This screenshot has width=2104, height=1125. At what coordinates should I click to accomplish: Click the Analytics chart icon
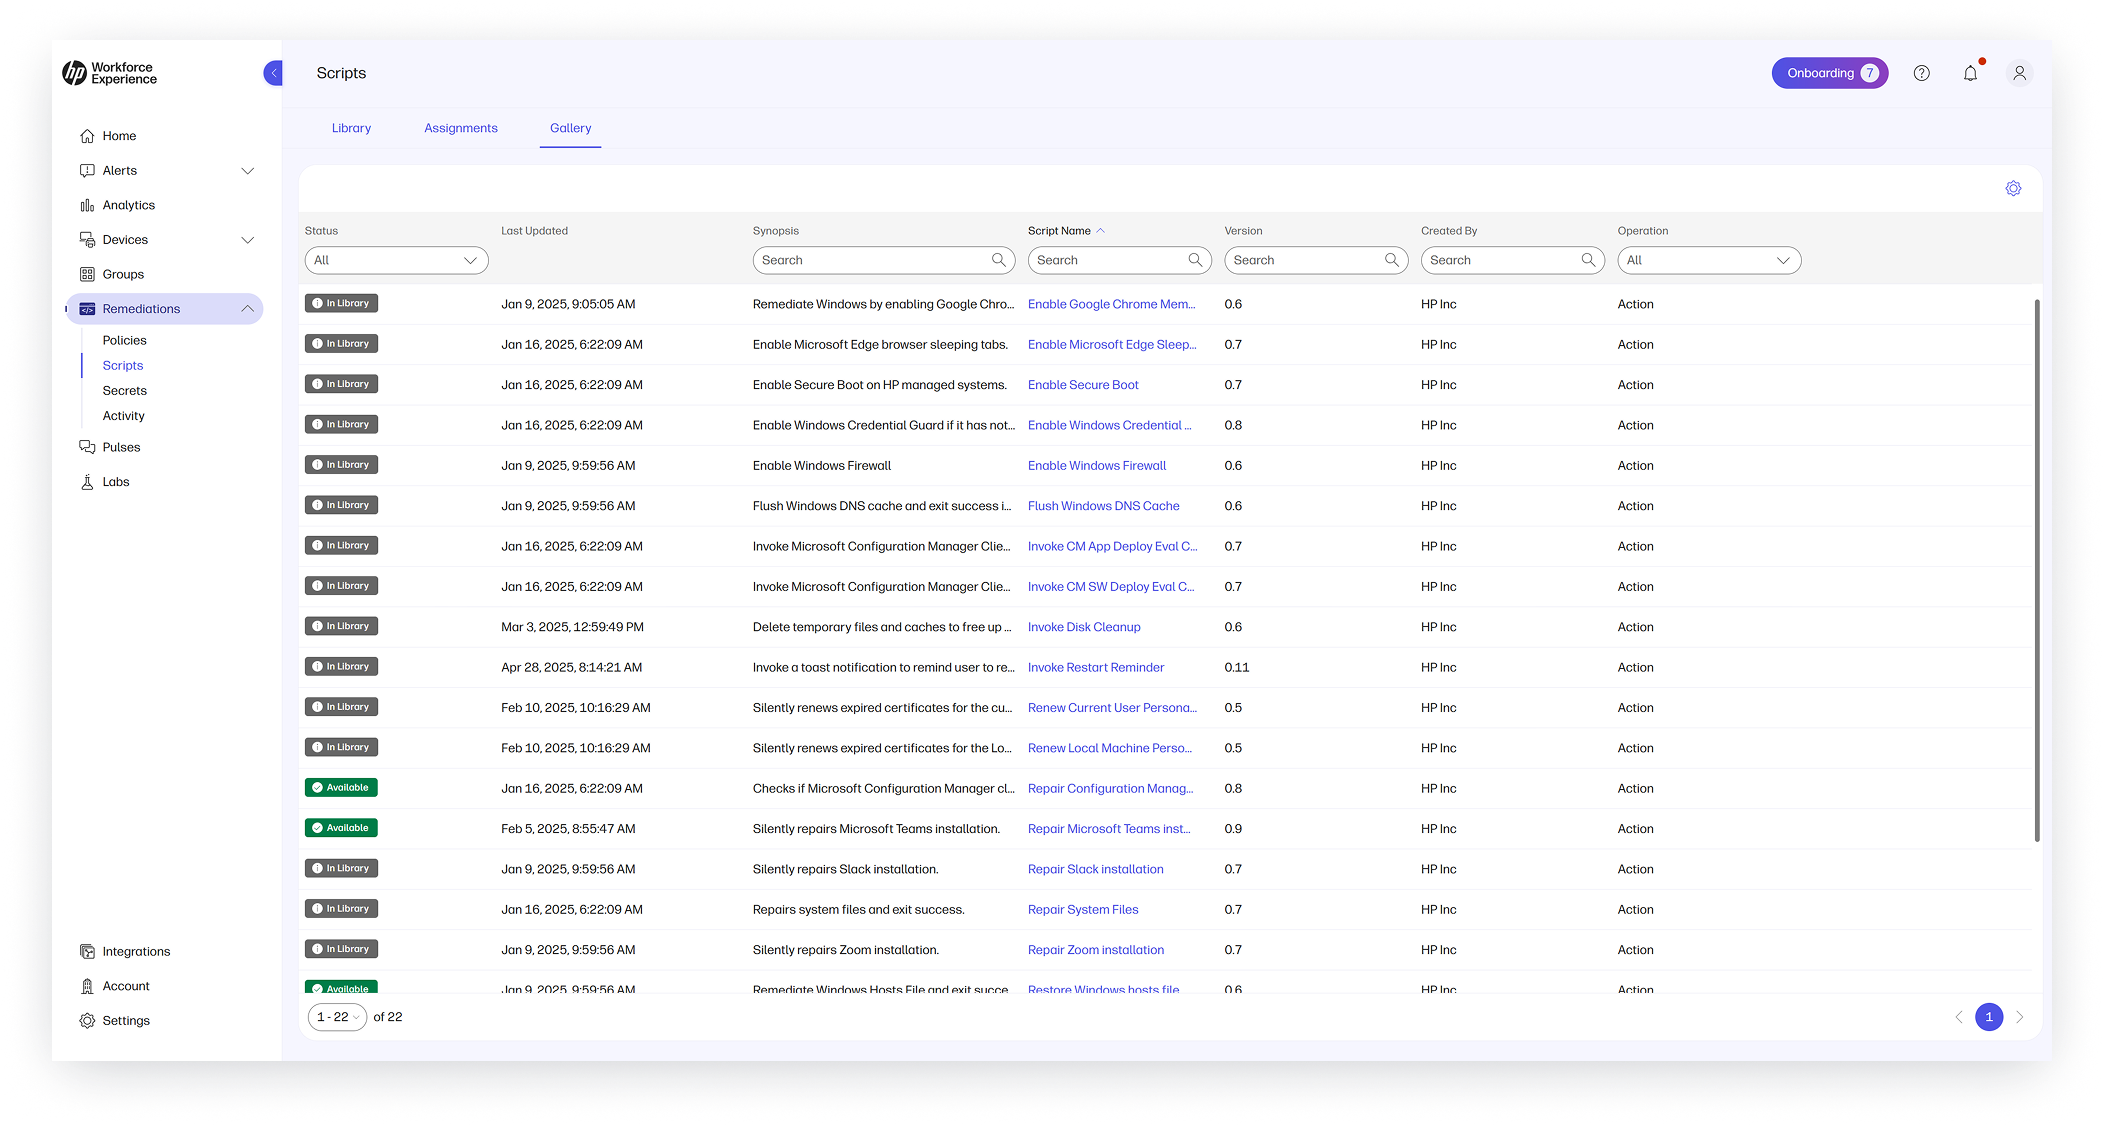[87, 205]
